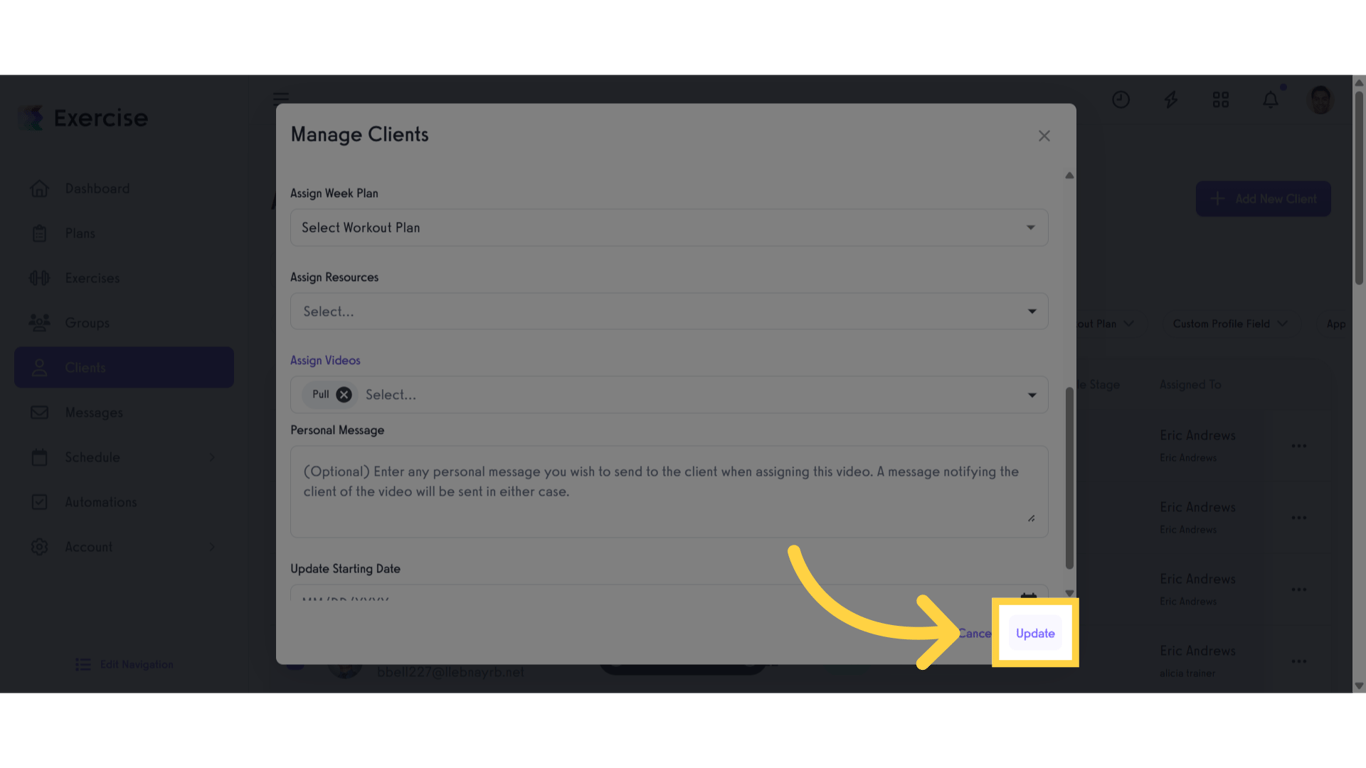Click inside the Personal Message field
Image resolution: width=1366 pixels, height=768 pixels.
[668, 490]
